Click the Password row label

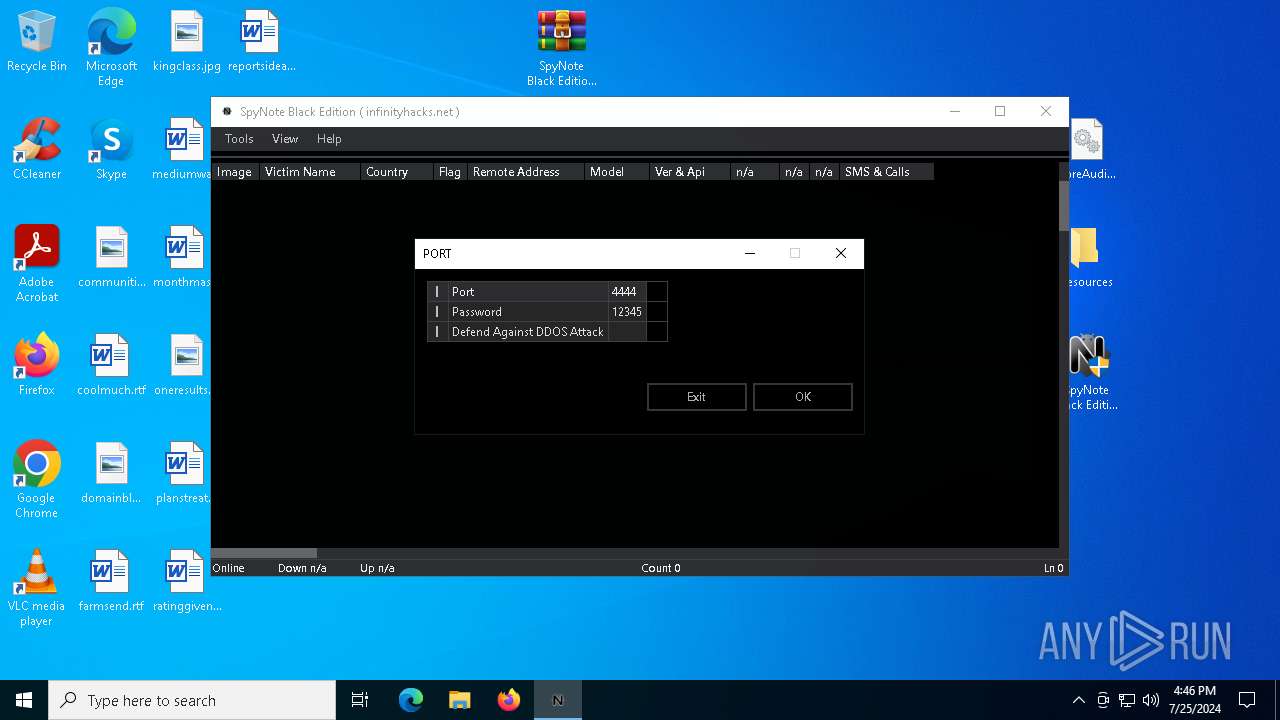[x=528, y=312]
